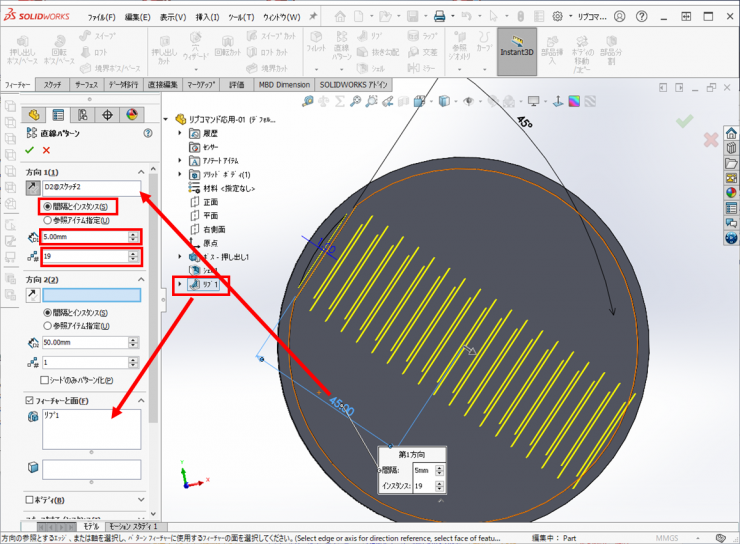Collapse the 方向 1 section
This screenshot has height=544, width=740.
point(152,172)
